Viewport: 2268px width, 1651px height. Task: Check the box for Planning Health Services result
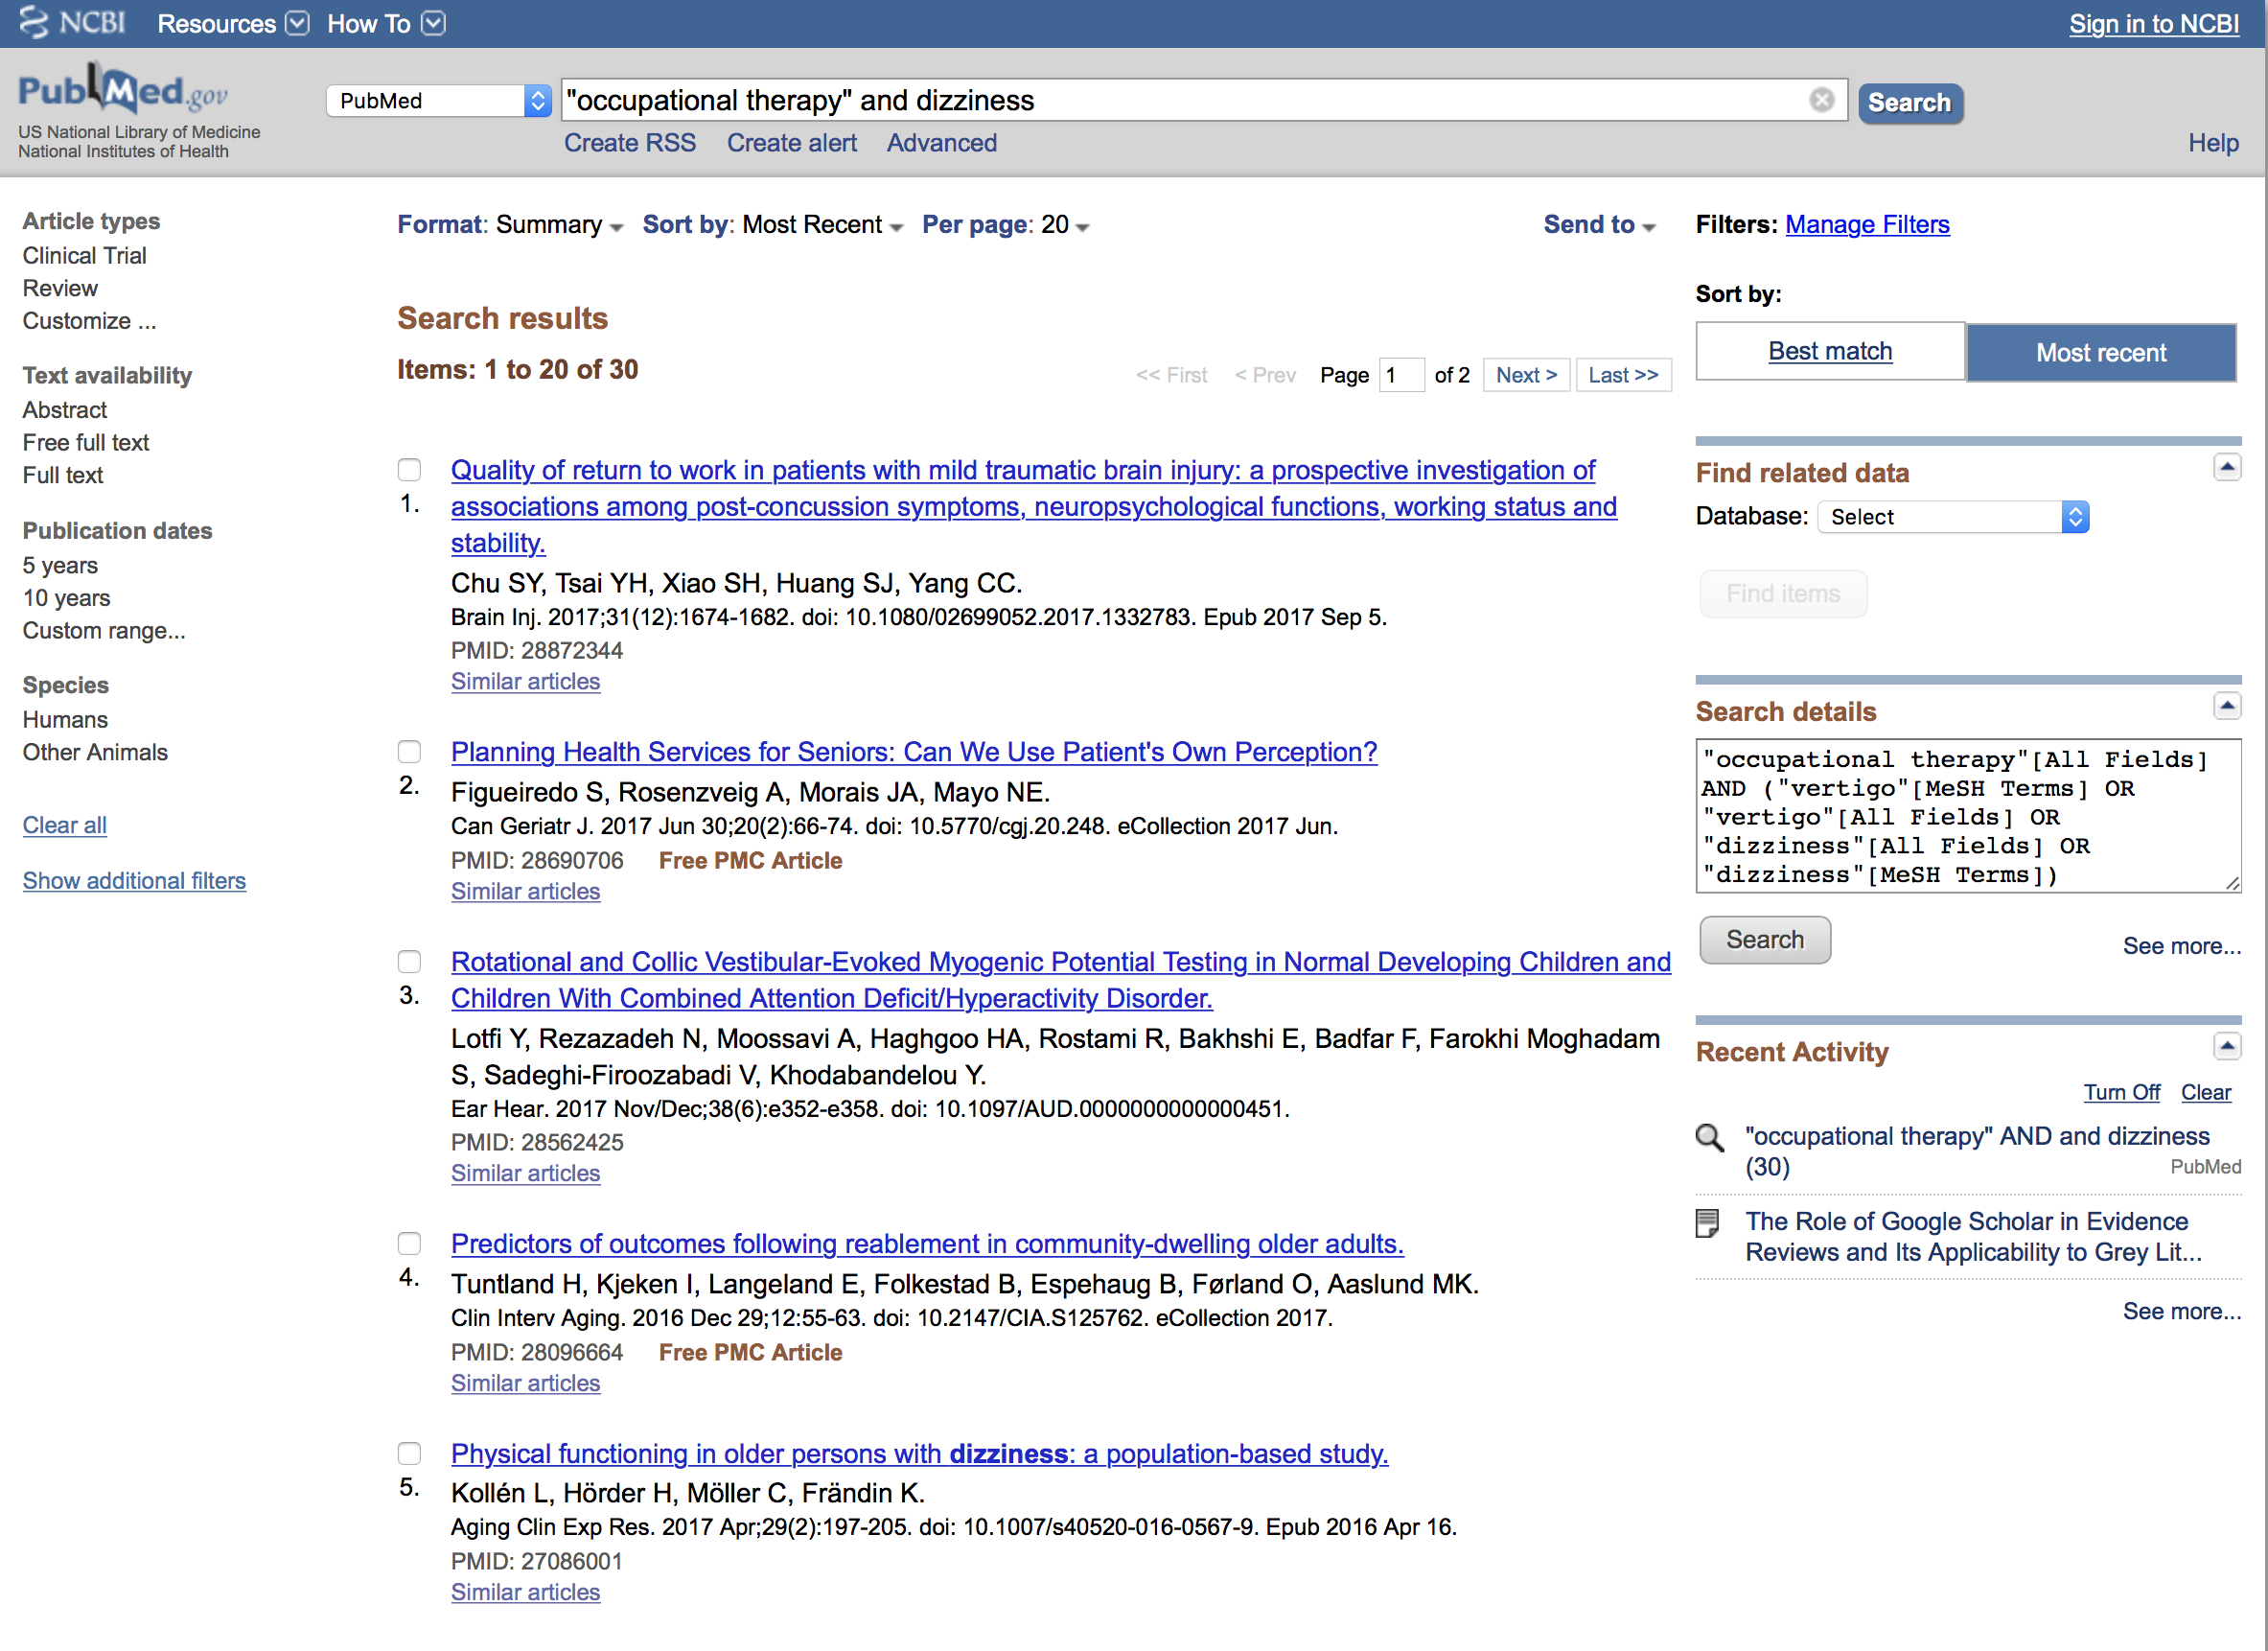coord(409,752)
